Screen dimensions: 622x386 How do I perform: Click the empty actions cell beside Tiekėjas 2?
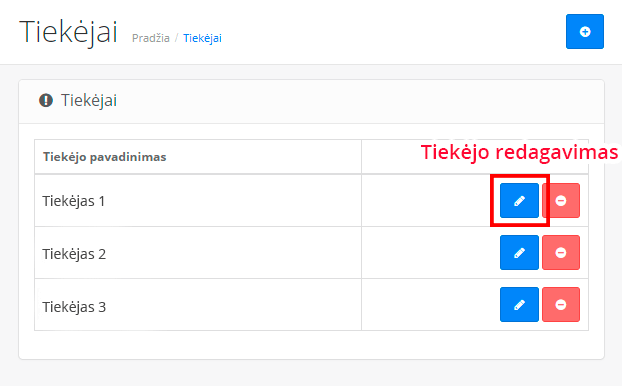(x=430, y=253)
